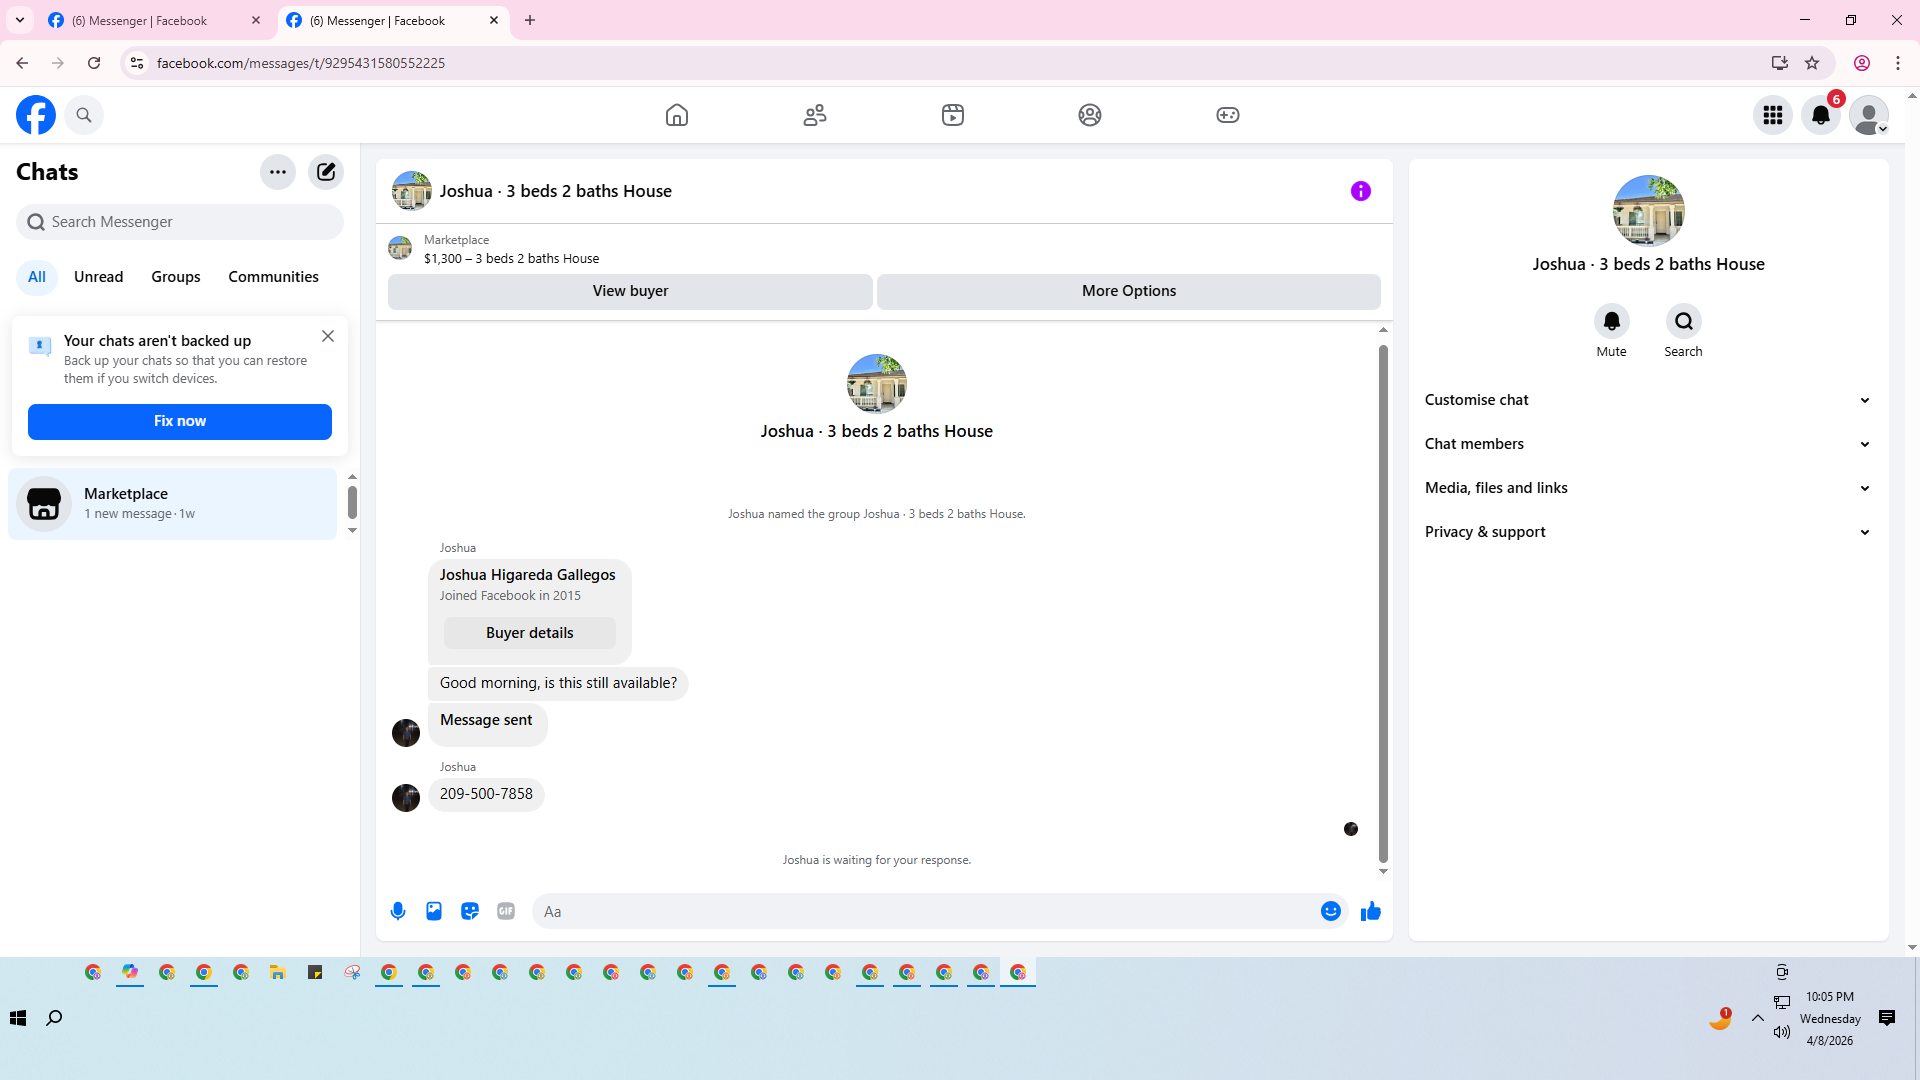The height and width of the screenshot is (1080, 1920).
Task: Toggle conversation information panel
Action: [1360, 191]
